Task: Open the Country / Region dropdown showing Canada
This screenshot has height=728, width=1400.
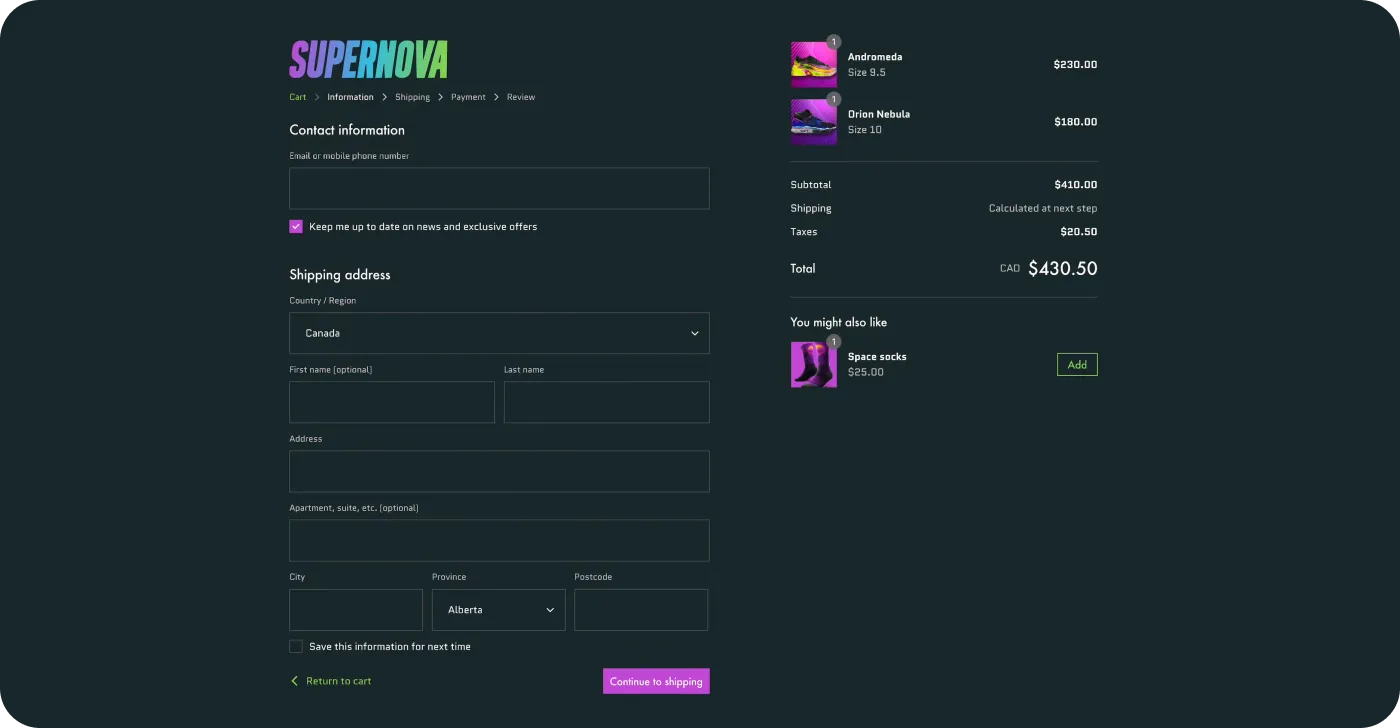Action: point(498,333)
